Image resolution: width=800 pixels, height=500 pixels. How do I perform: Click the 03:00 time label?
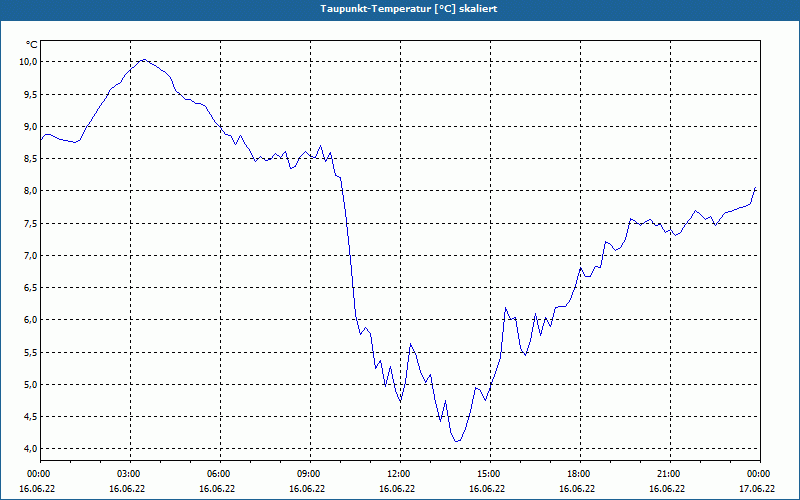pyautogui.click(x=130, y=474)
